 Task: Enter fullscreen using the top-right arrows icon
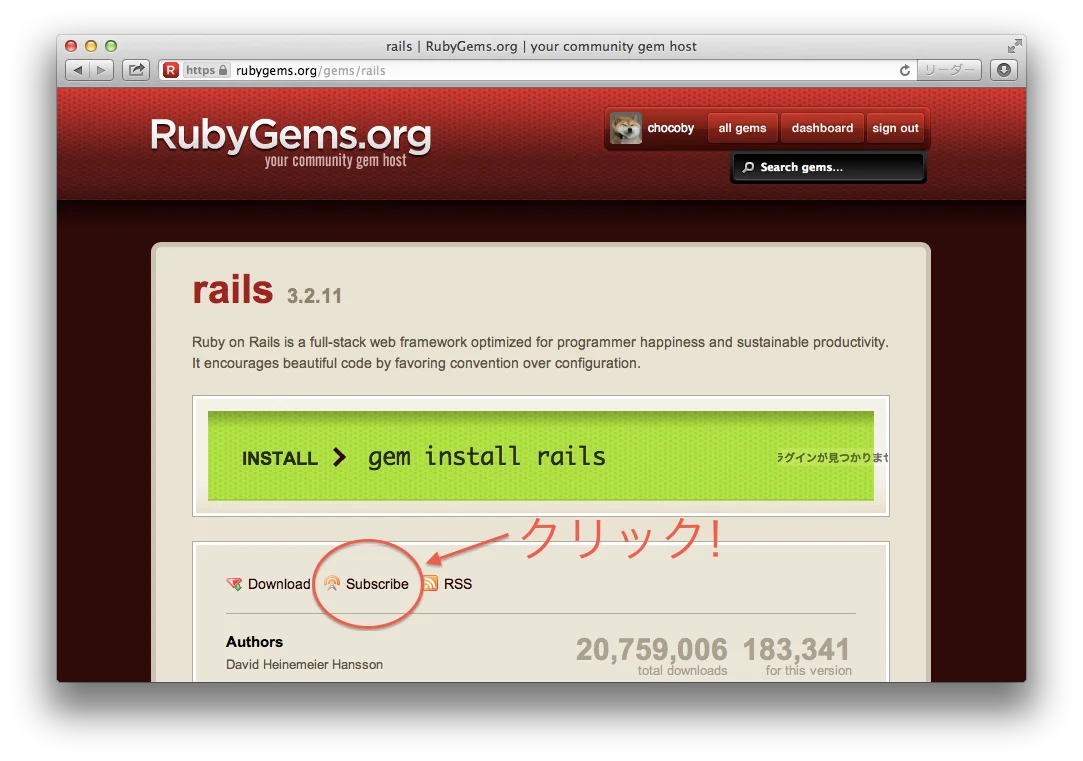tap(1014, 46)
